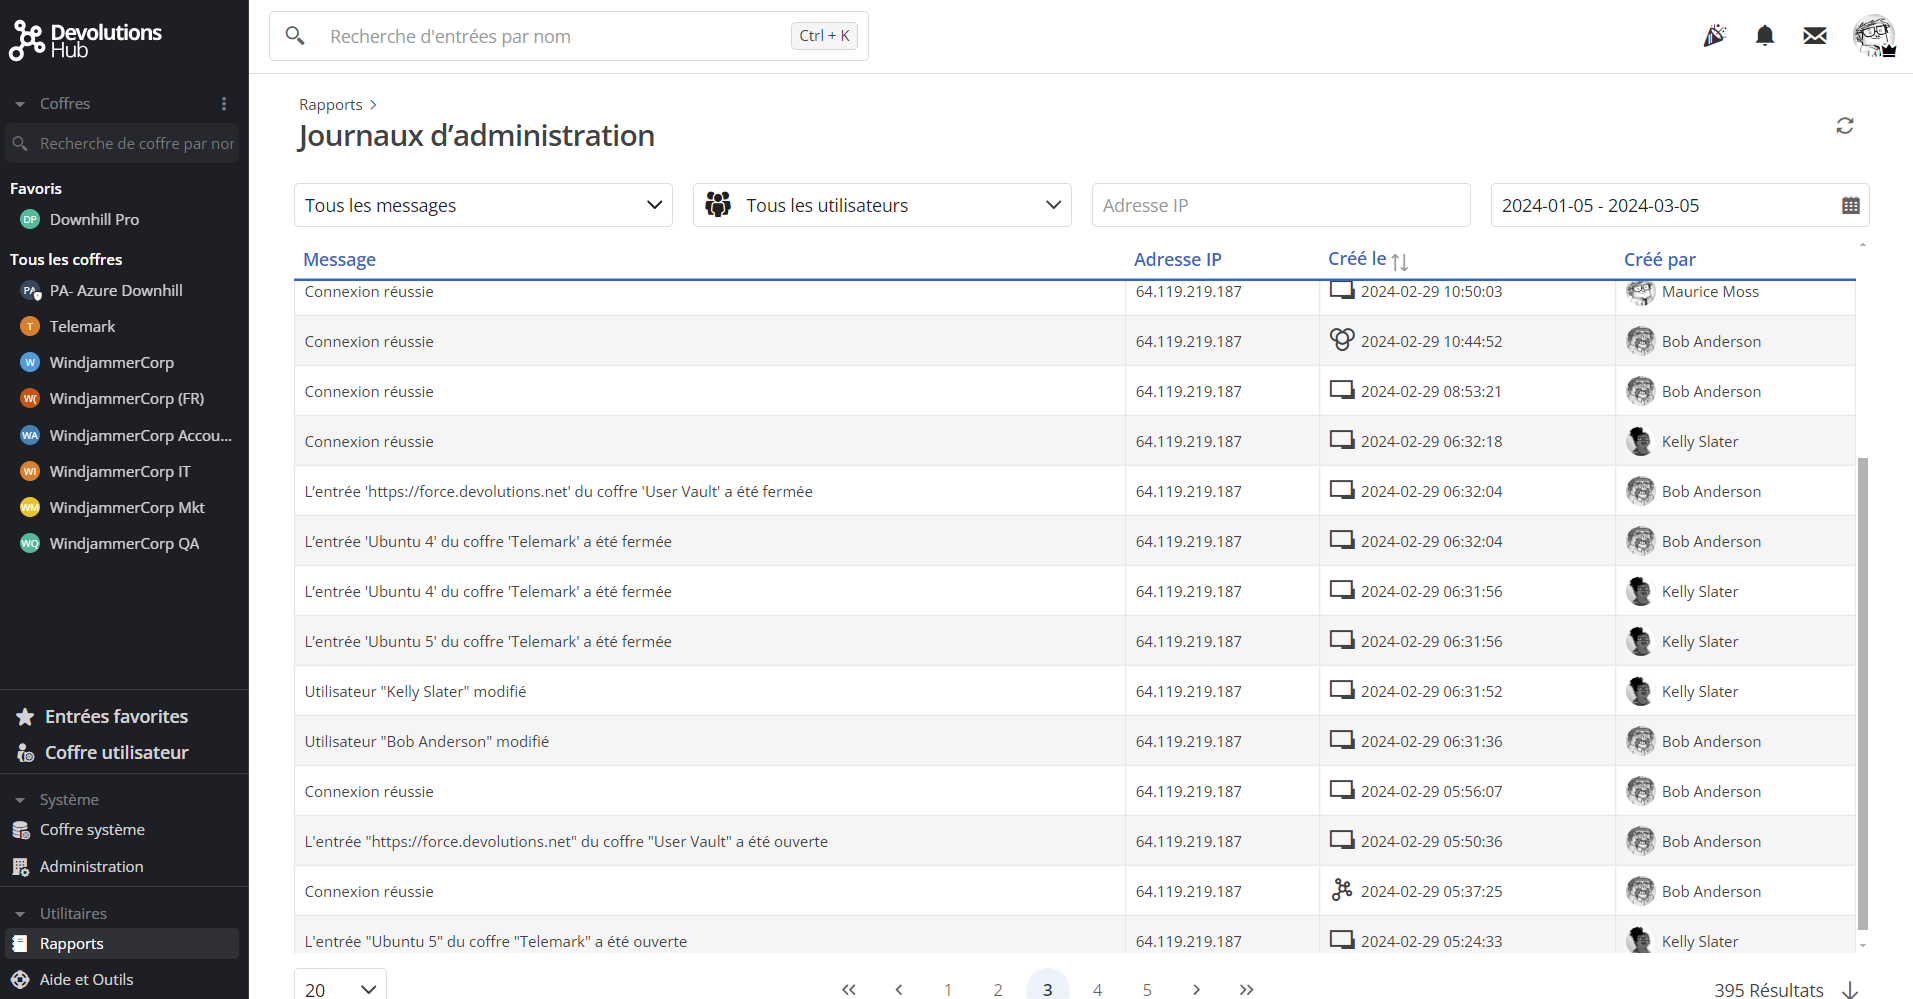This screenshot has width=1913, height=999.
Task: Open the Coffres three-dot options menu
Action: [224, 103]
